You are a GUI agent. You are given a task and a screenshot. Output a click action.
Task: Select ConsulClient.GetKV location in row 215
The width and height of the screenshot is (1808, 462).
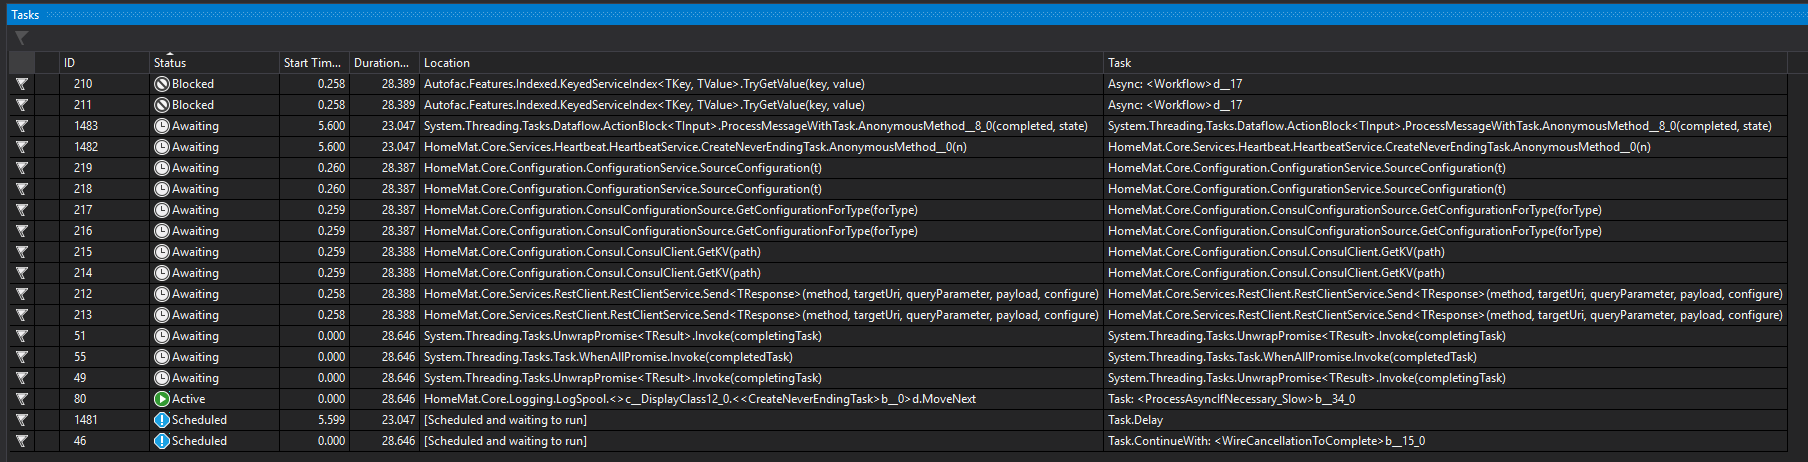761,252
